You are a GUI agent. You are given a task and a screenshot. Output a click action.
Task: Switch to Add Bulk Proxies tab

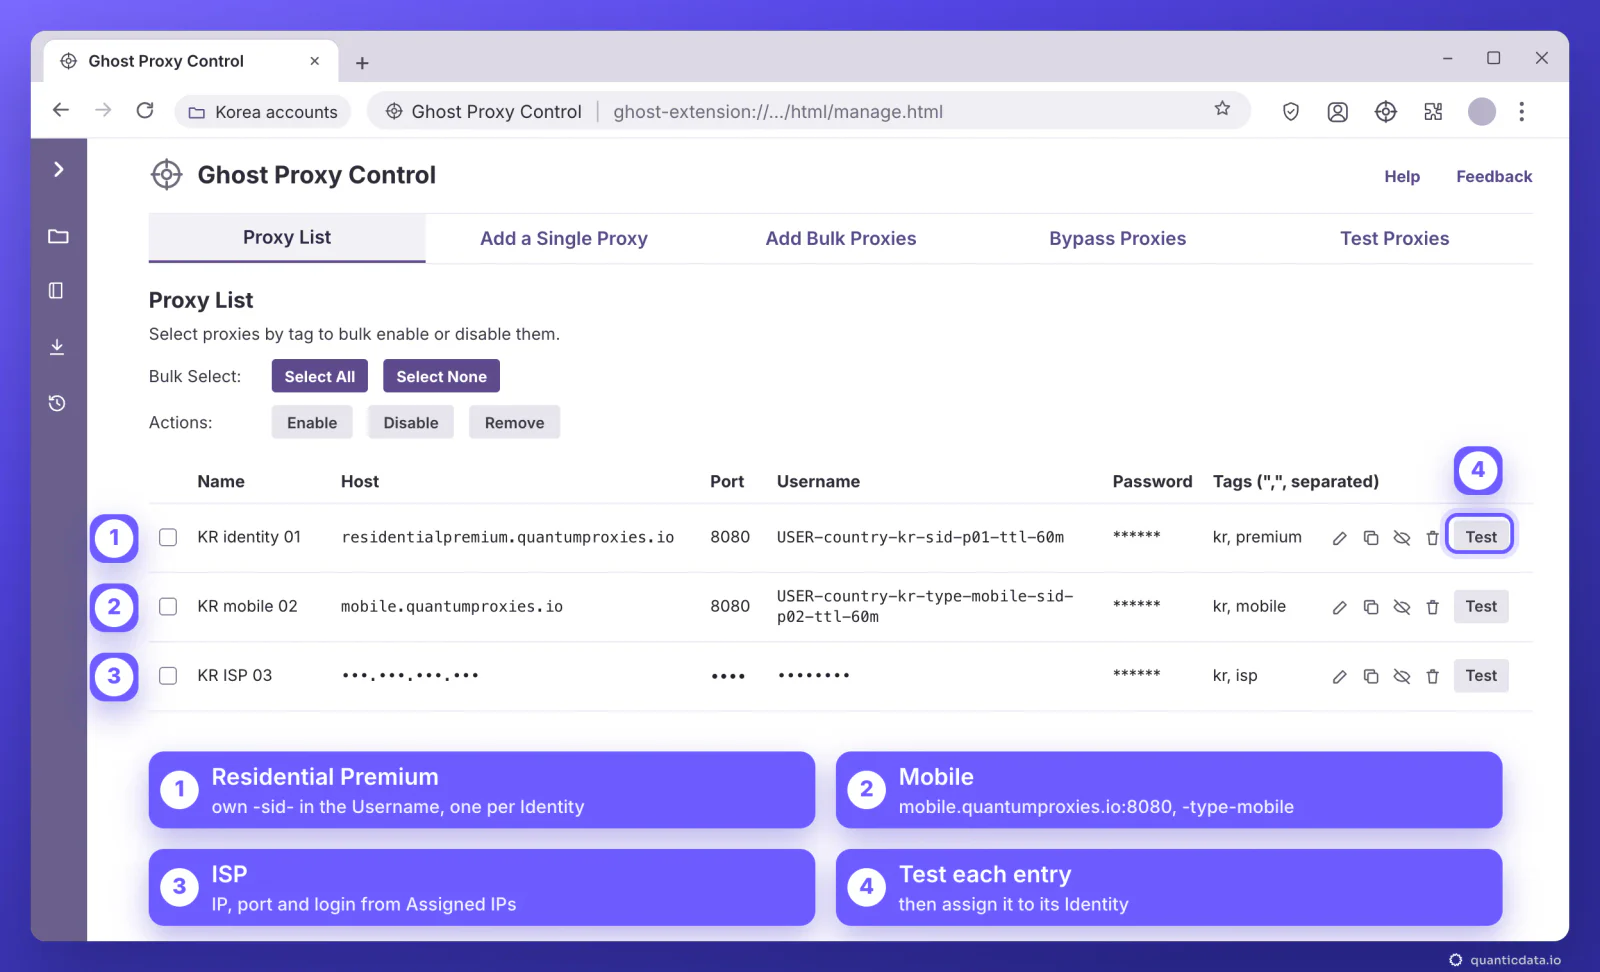(841, 238)
